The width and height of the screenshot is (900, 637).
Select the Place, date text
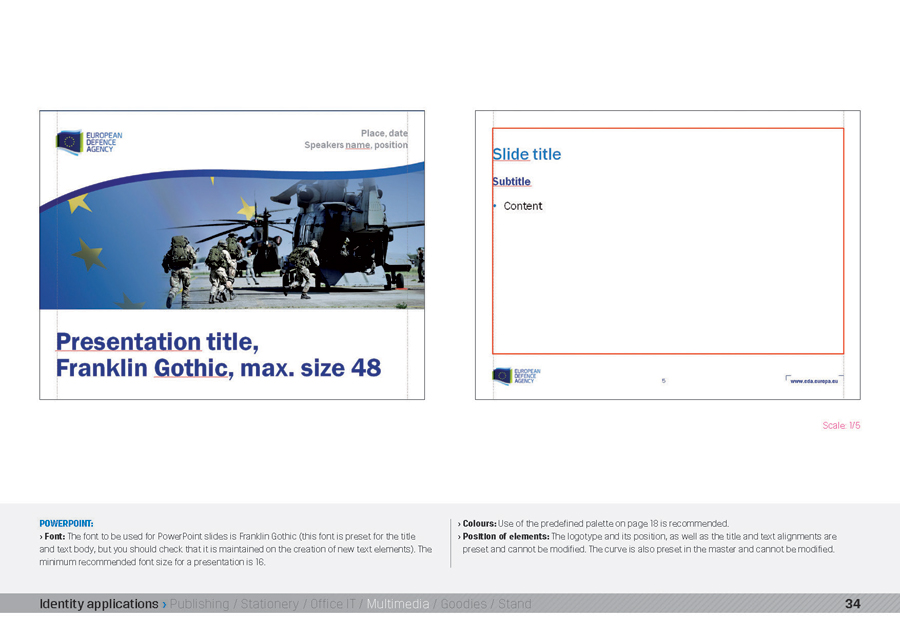384,133
